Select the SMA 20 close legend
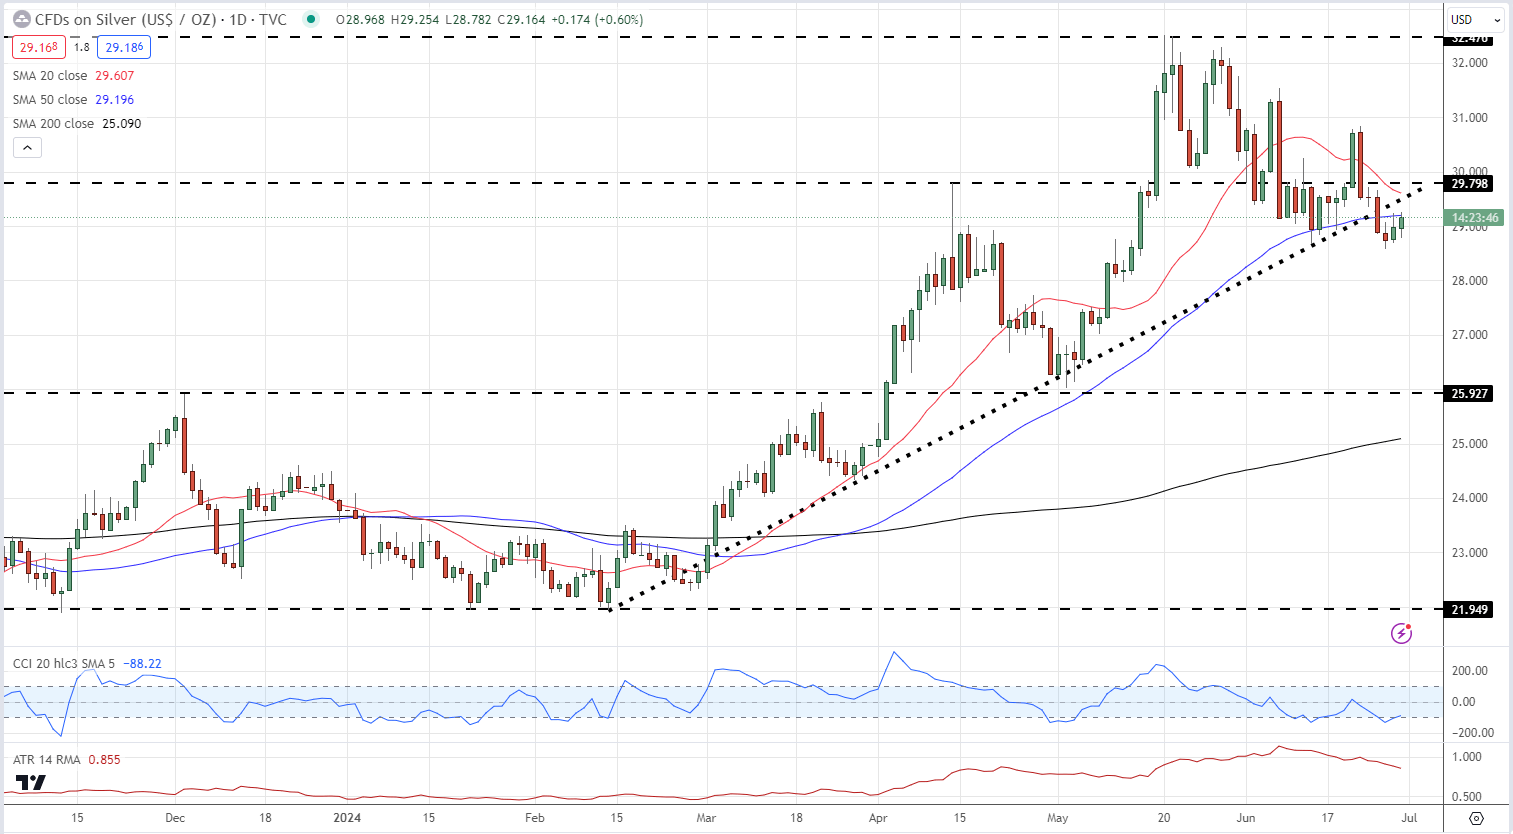 [x=50, y=75]
